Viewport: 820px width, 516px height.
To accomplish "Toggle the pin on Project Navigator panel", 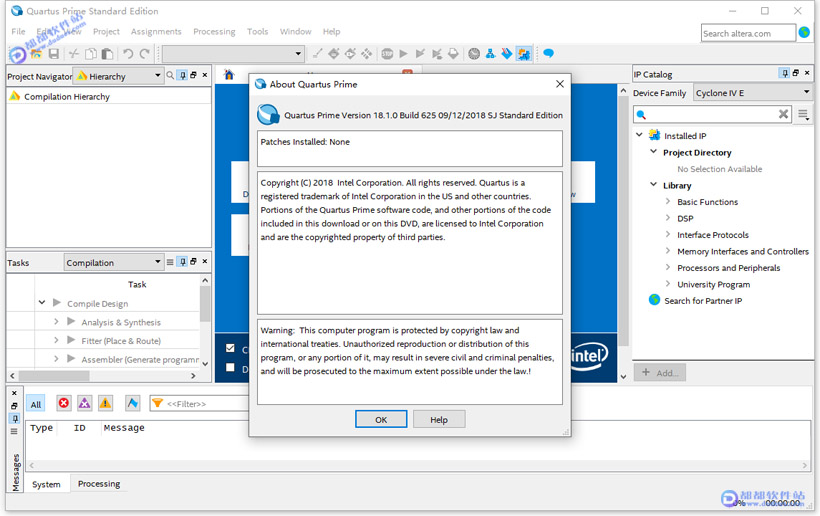I will 183,75.
